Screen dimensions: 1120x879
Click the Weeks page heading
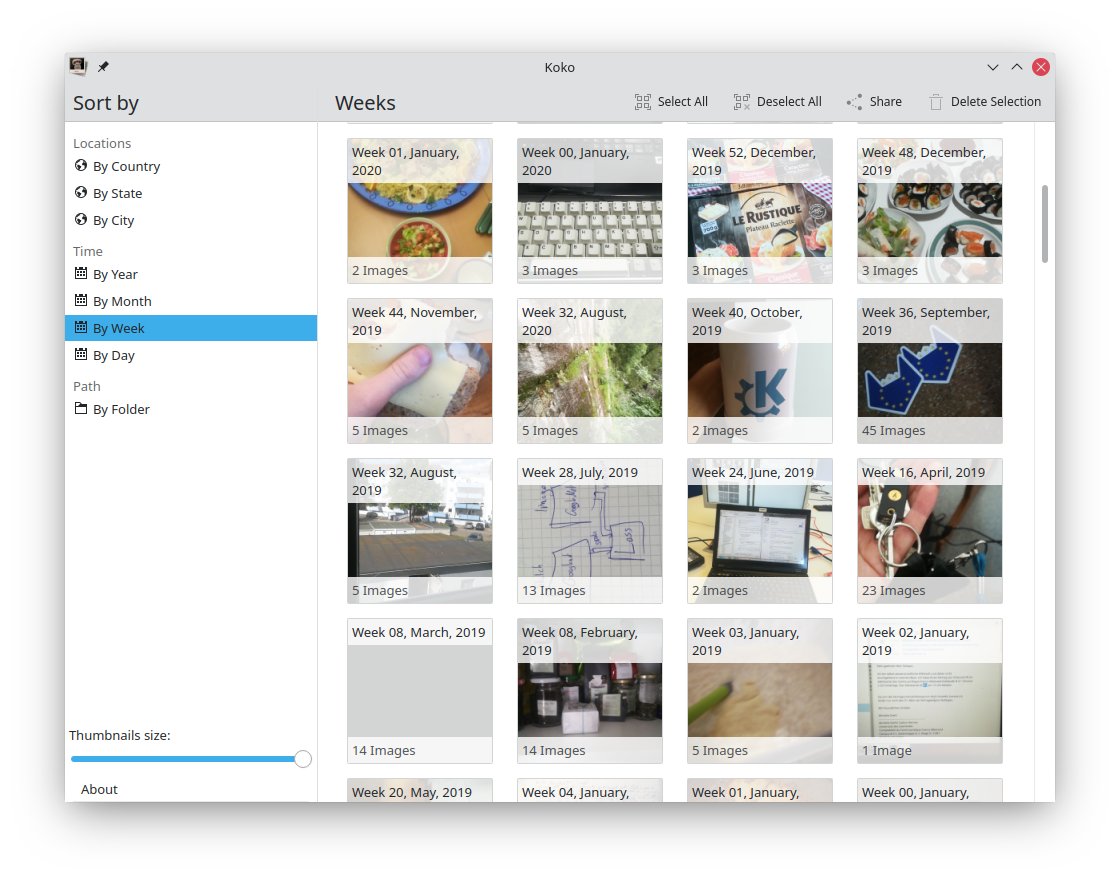click(365, 103)
